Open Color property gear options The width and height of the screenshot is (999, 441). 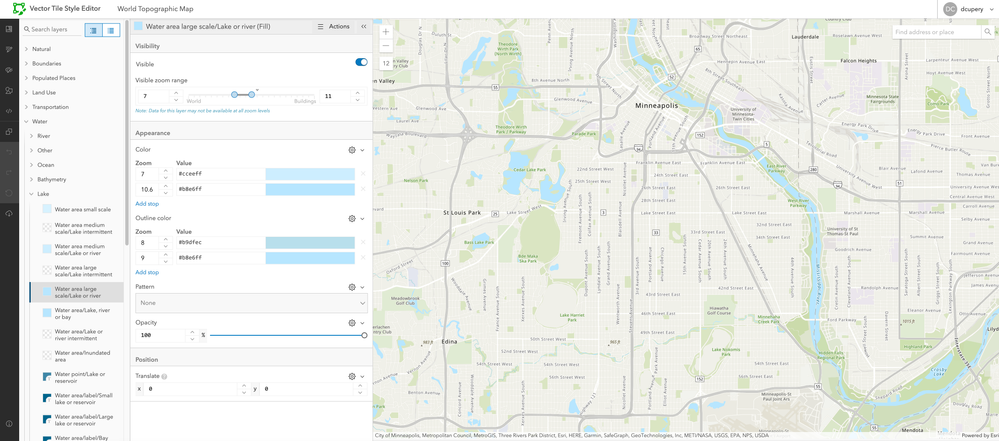coord(352,150)
